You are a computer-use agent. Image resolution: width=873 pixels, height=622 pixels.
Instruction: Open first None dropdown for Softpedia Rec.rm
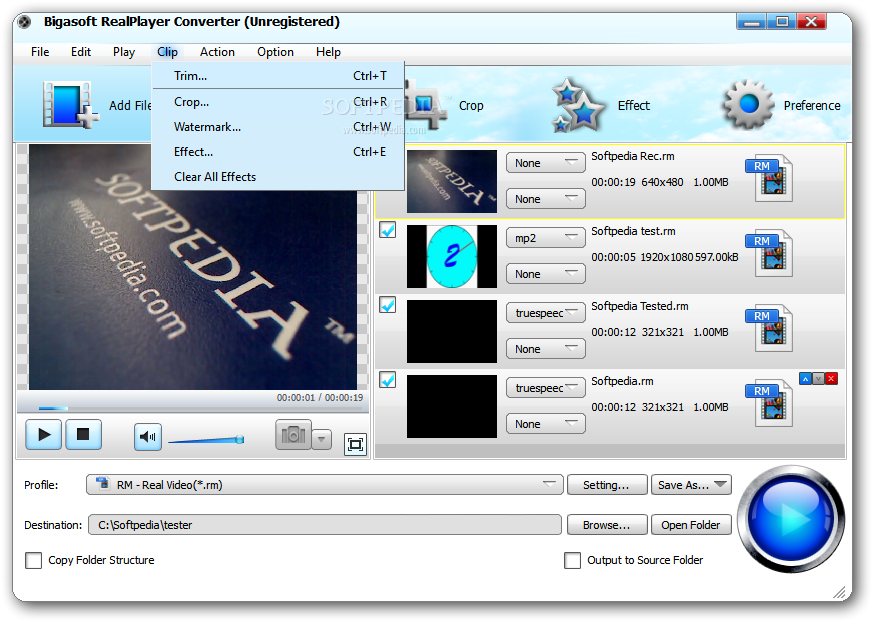[546, 163]
